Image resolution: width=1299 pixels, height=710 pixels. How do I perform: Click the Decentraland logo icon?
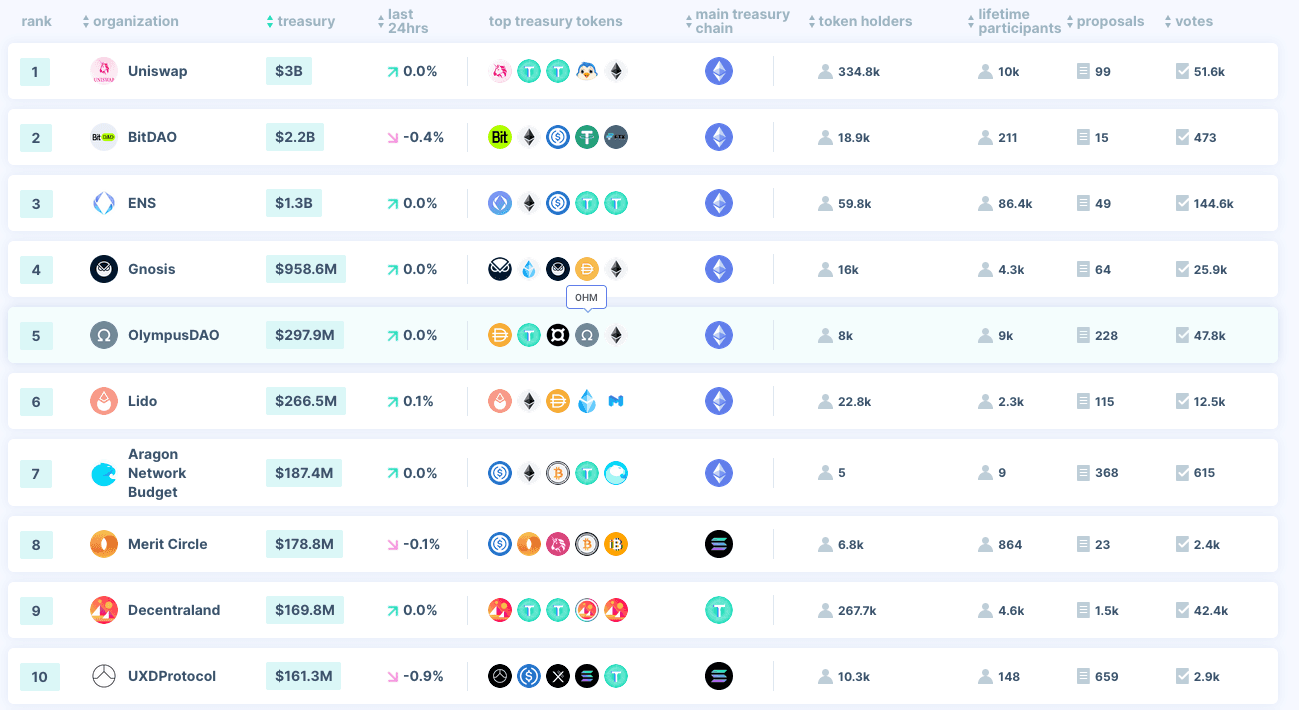[x=104, y=610]
